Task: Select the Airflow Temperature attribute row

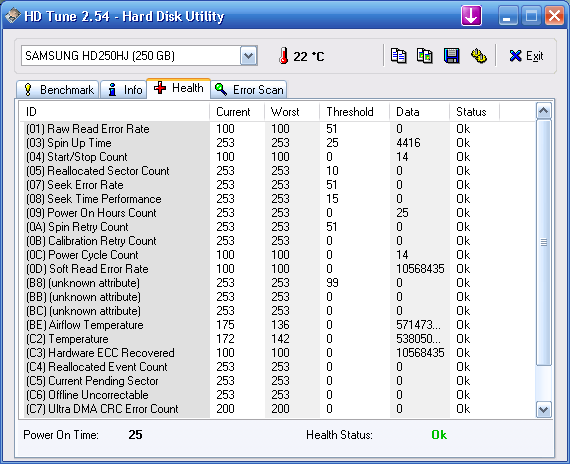Action: (276, 325)
